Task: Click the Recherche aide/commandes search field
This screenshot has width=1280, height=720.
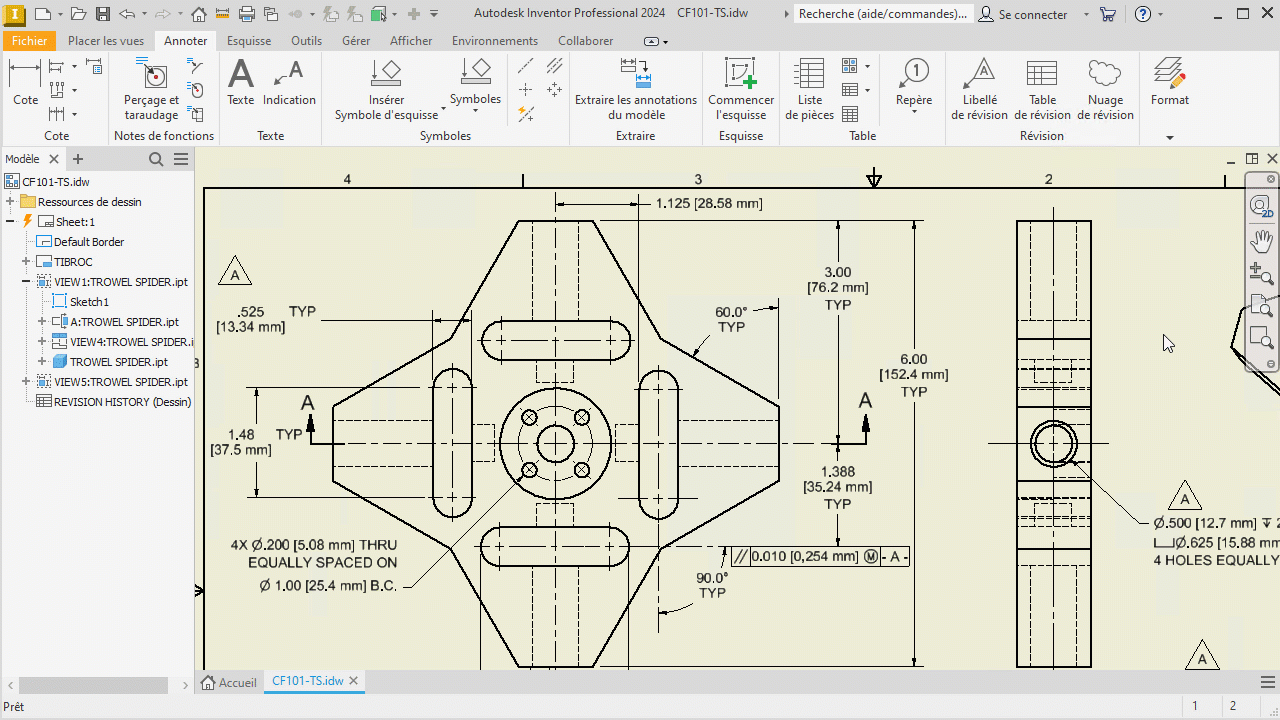Action: 882,14
